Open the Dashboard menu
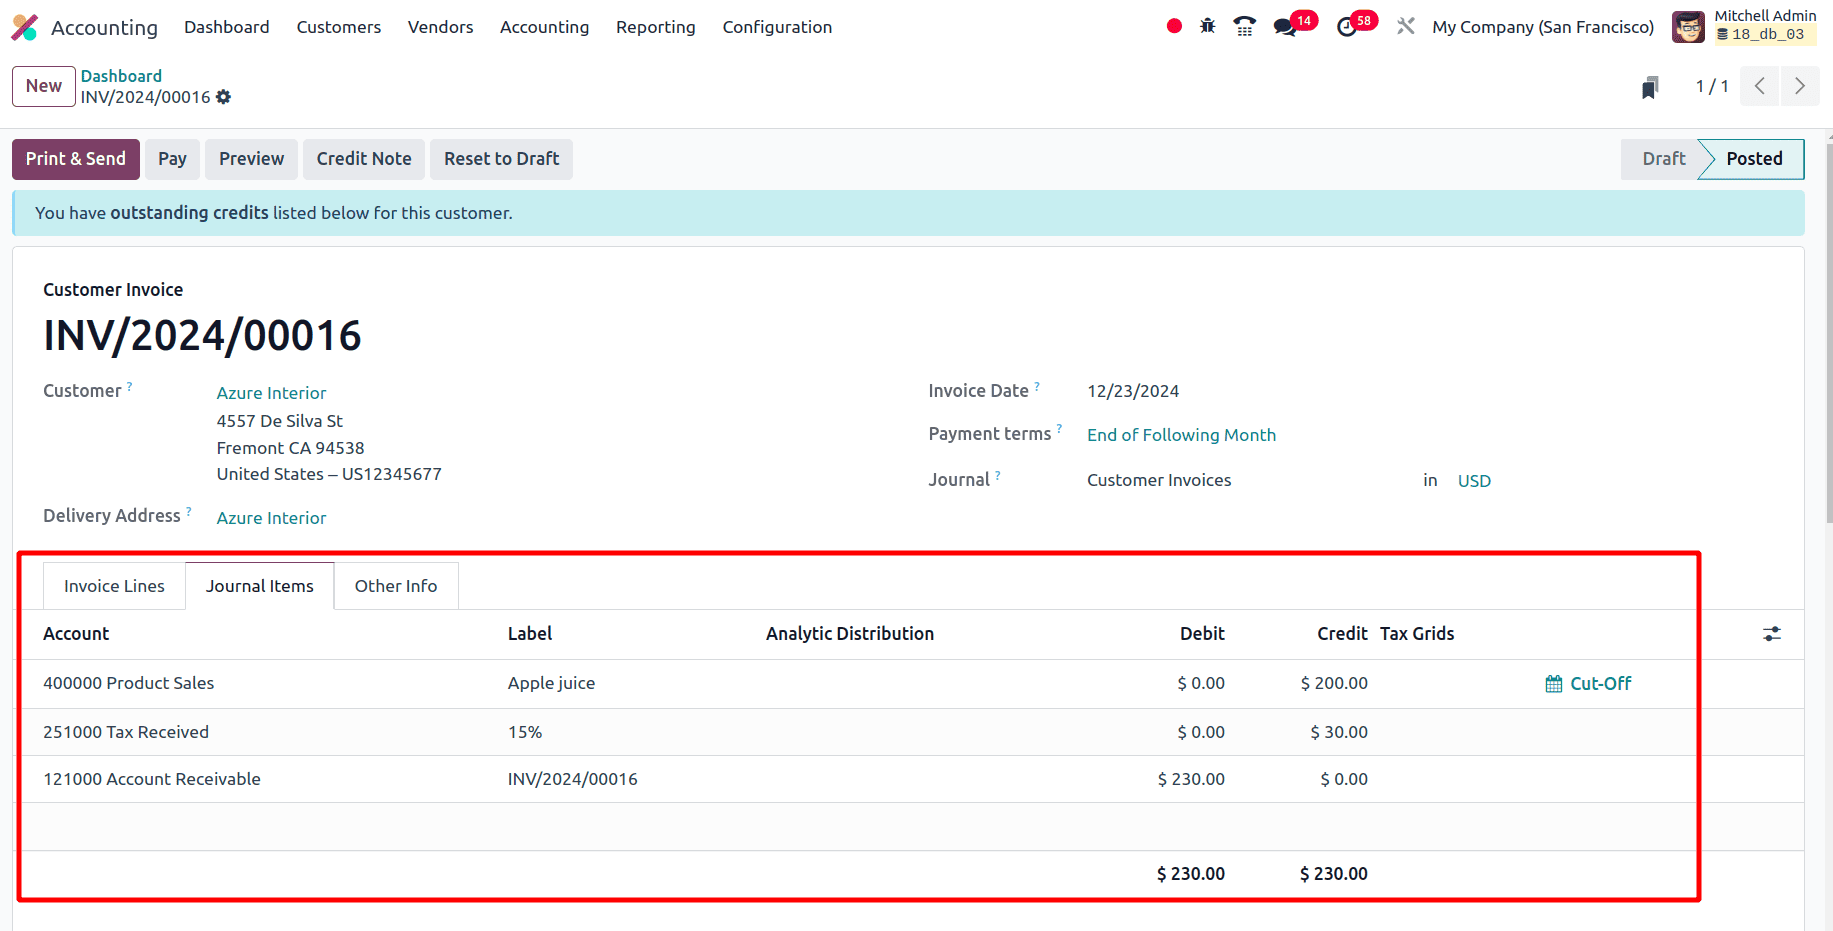 pos(227,27)
